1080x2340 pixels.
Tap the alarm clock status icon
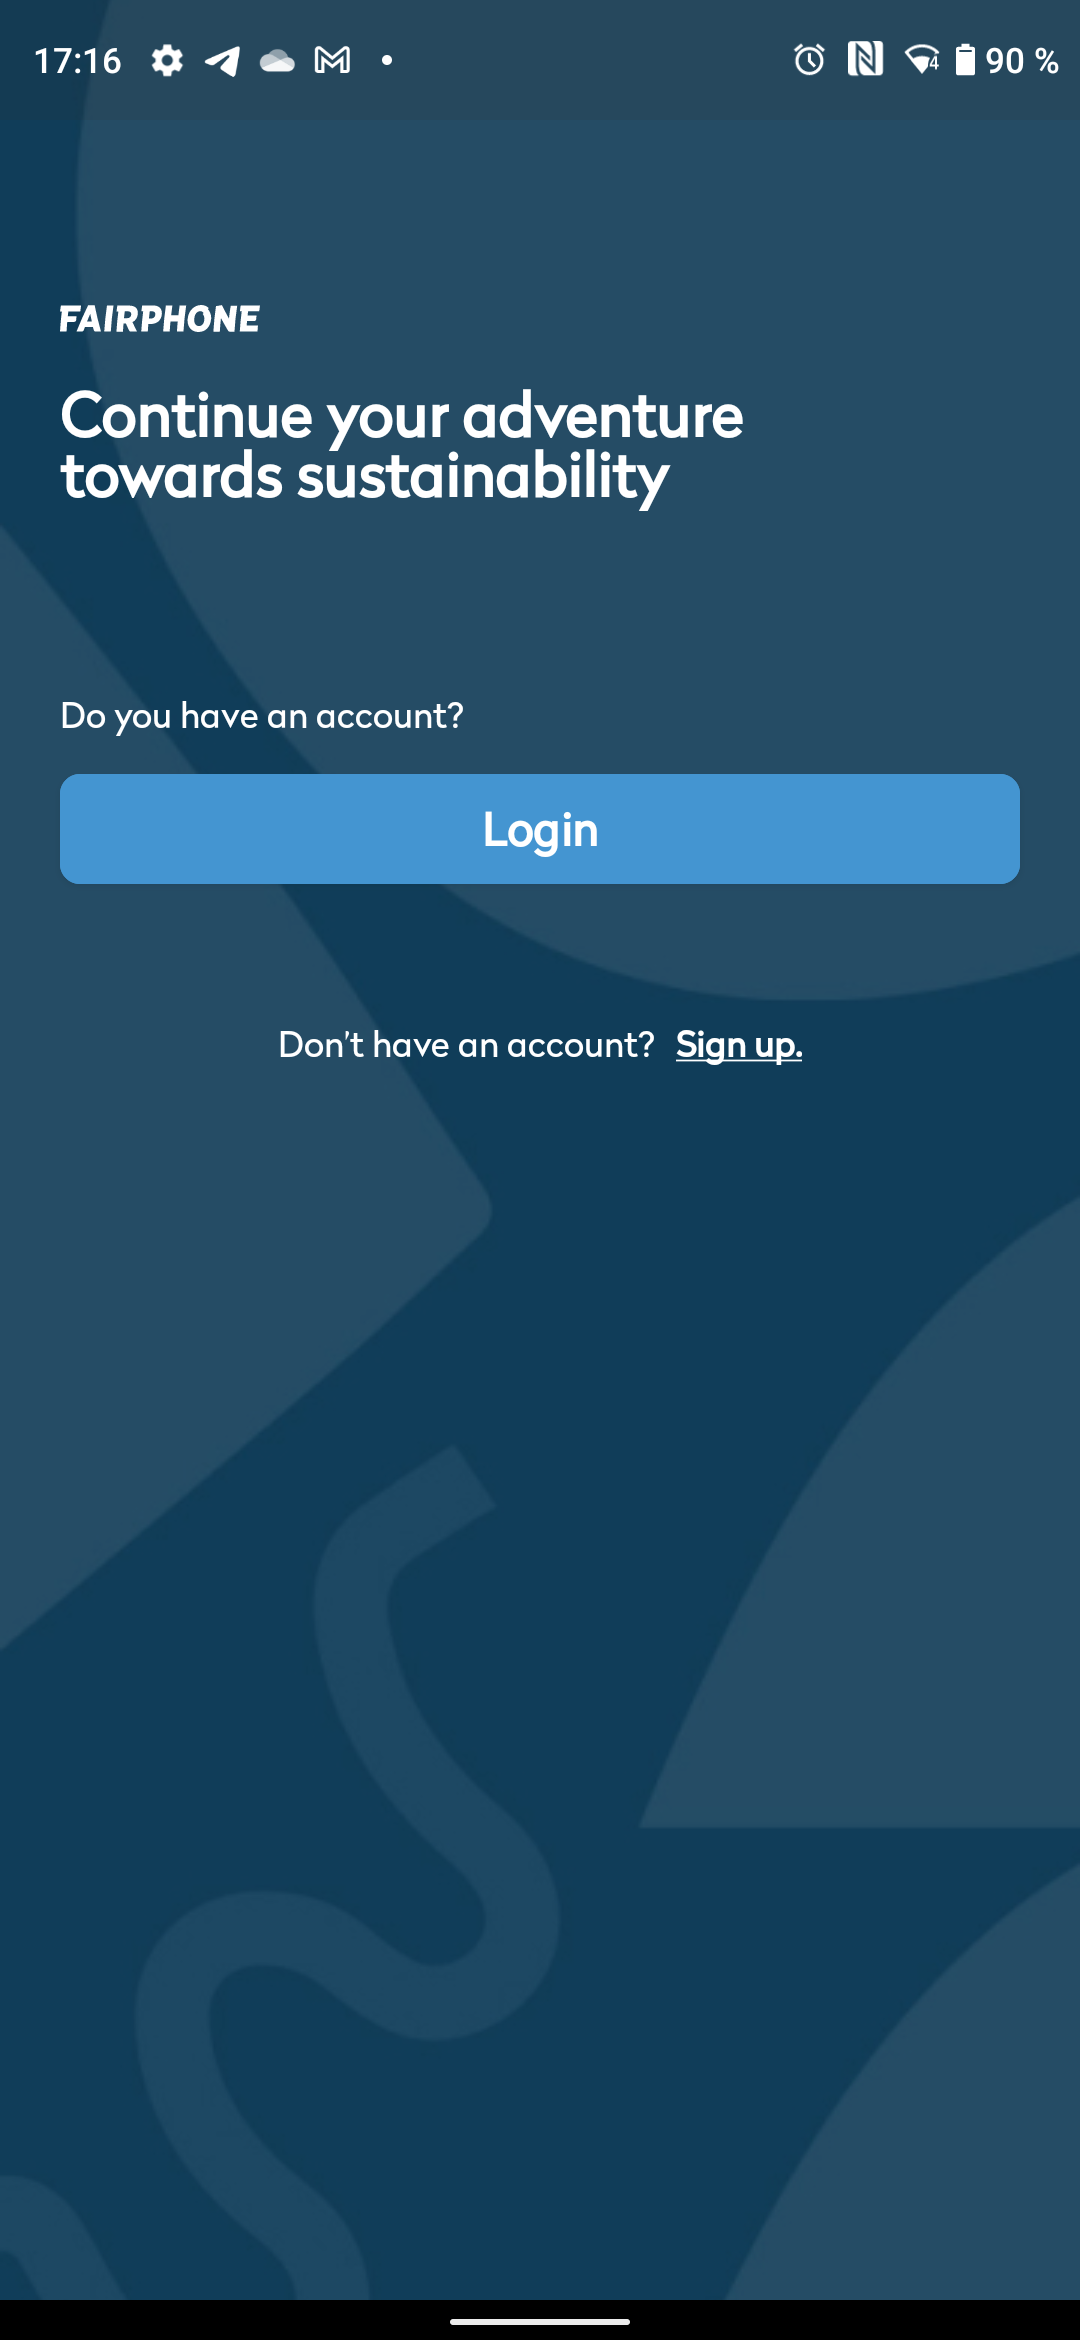[809, 60]
